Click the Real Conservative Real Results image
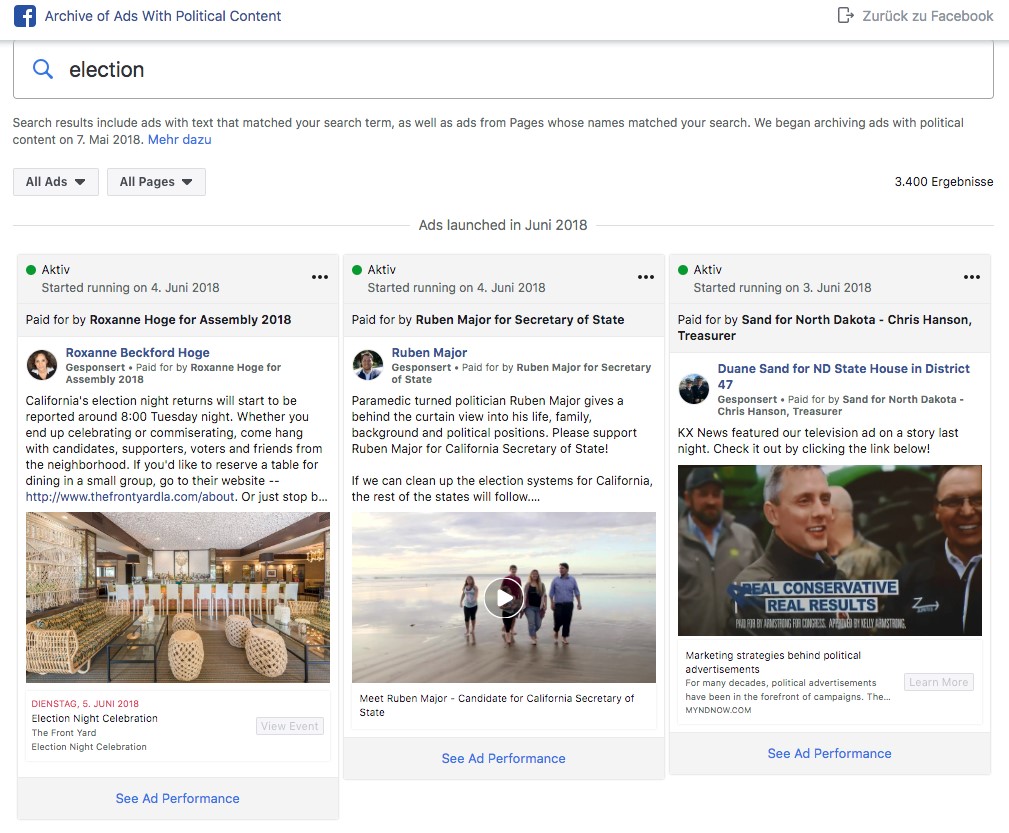1009x833 pixels. tap(829, 550)
